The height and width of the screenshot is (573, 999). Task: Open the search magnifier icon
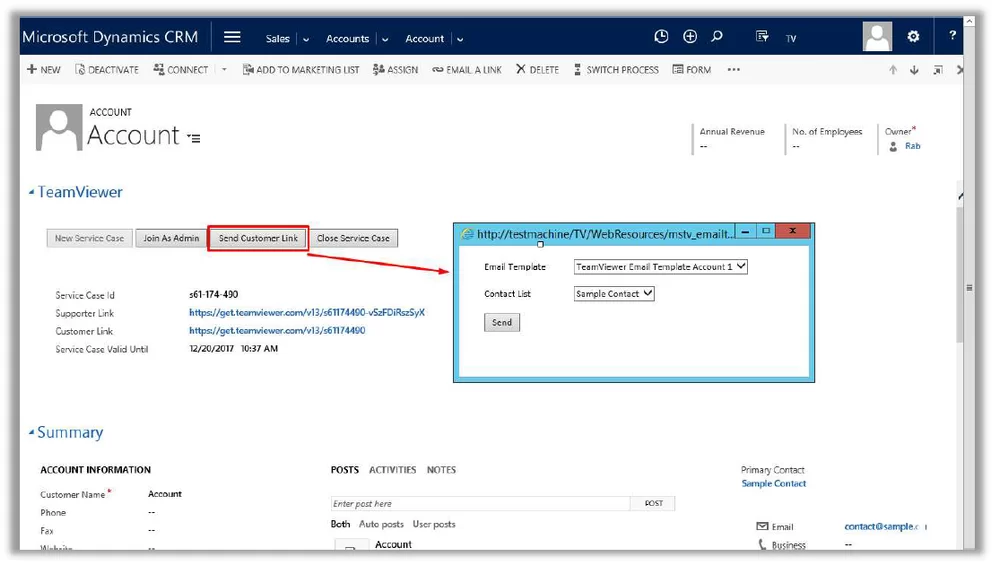pos(717,37)
